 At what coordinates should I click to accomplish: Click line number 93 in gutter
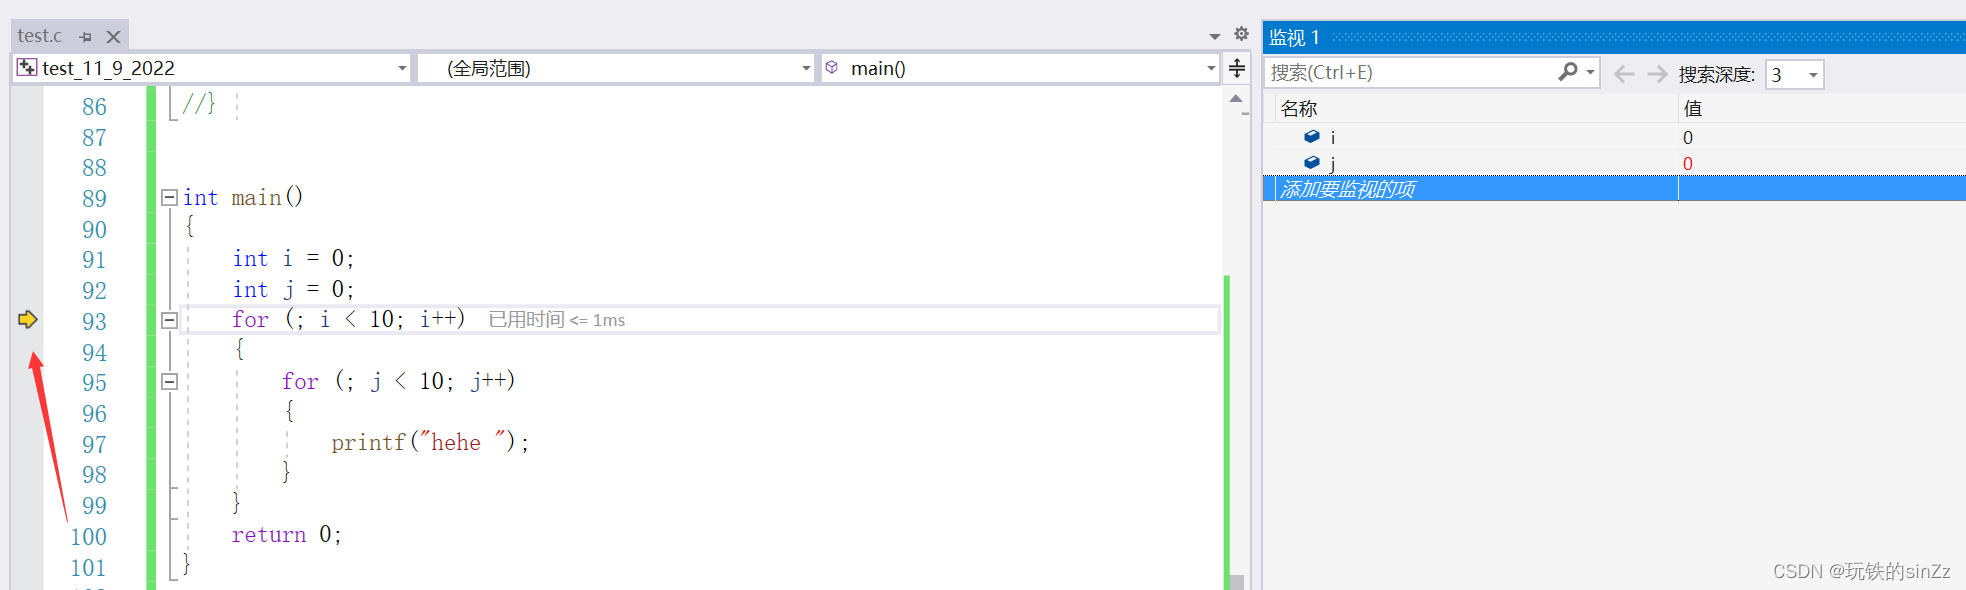pyautogui.click(x=94, y=322)
